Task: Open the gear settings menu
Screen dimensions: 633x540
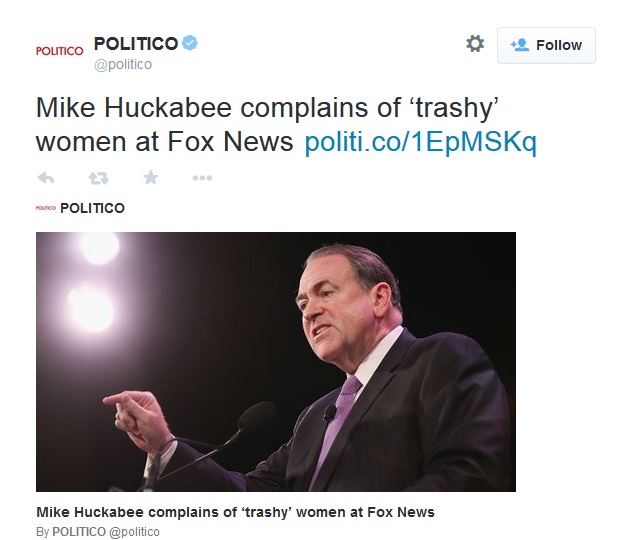Action: [x=475, y=44]
